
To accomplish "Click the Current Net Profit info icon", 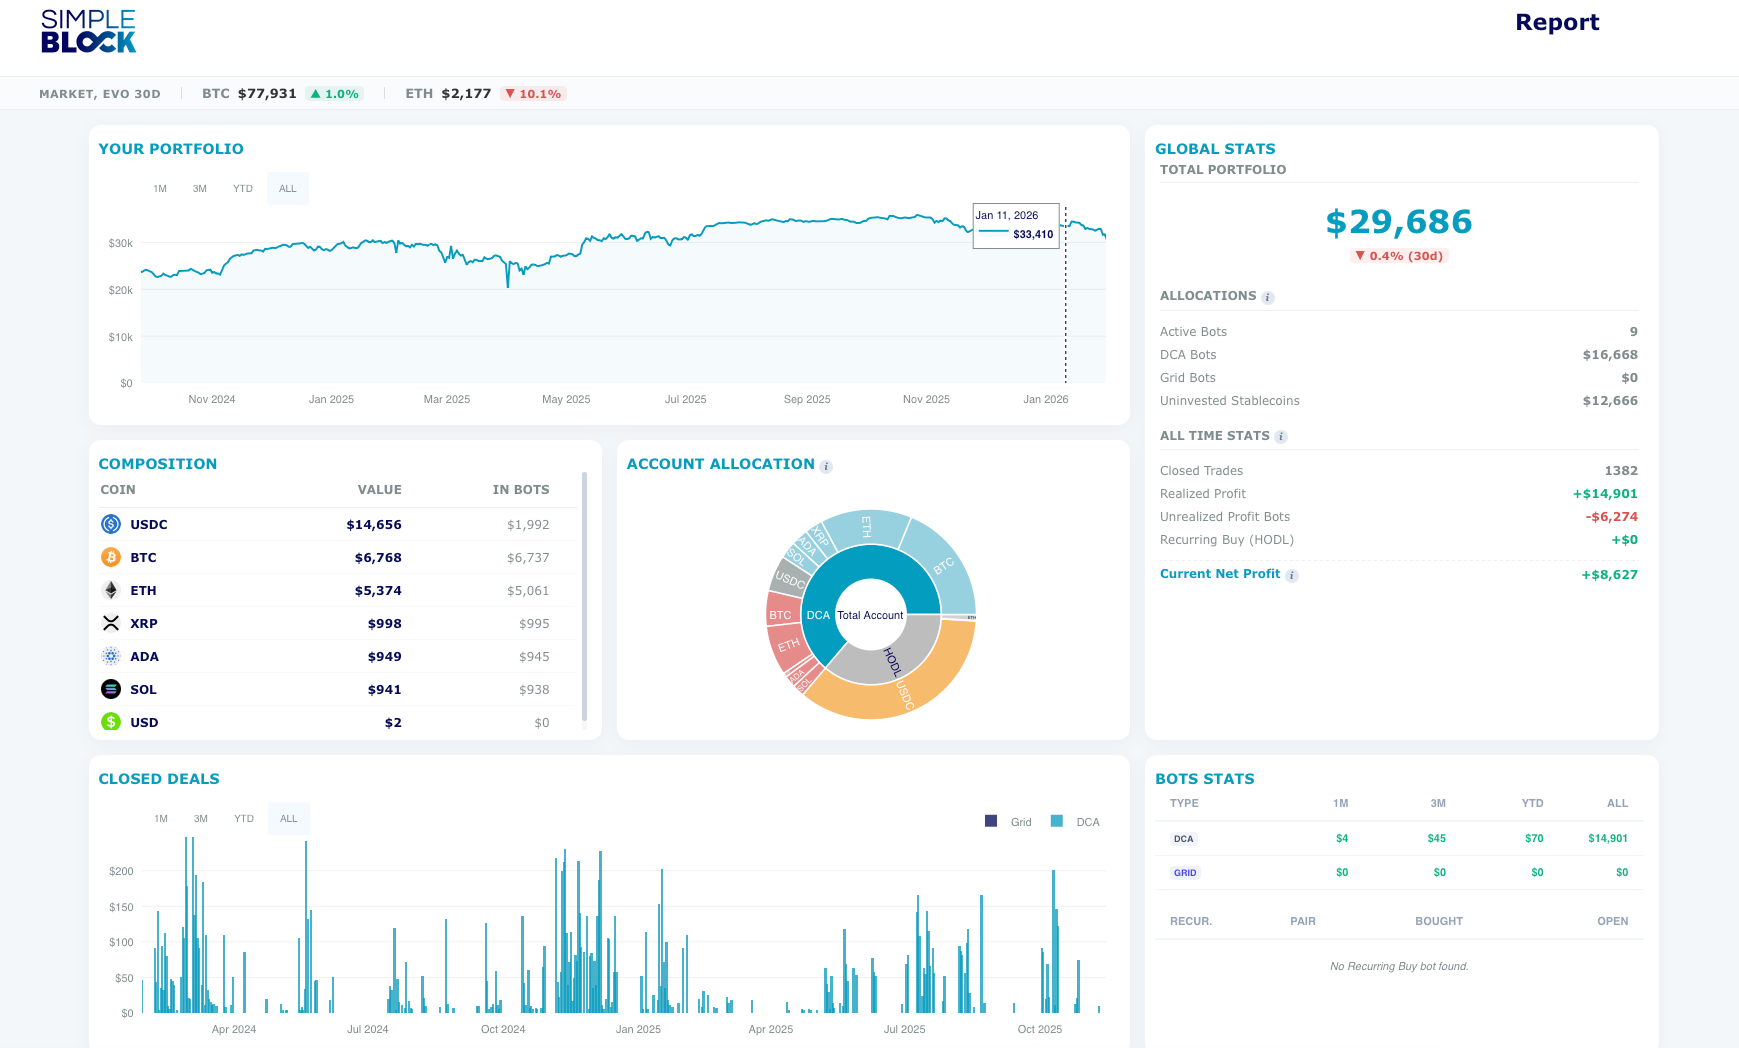I will click(x=1292, y=576).
